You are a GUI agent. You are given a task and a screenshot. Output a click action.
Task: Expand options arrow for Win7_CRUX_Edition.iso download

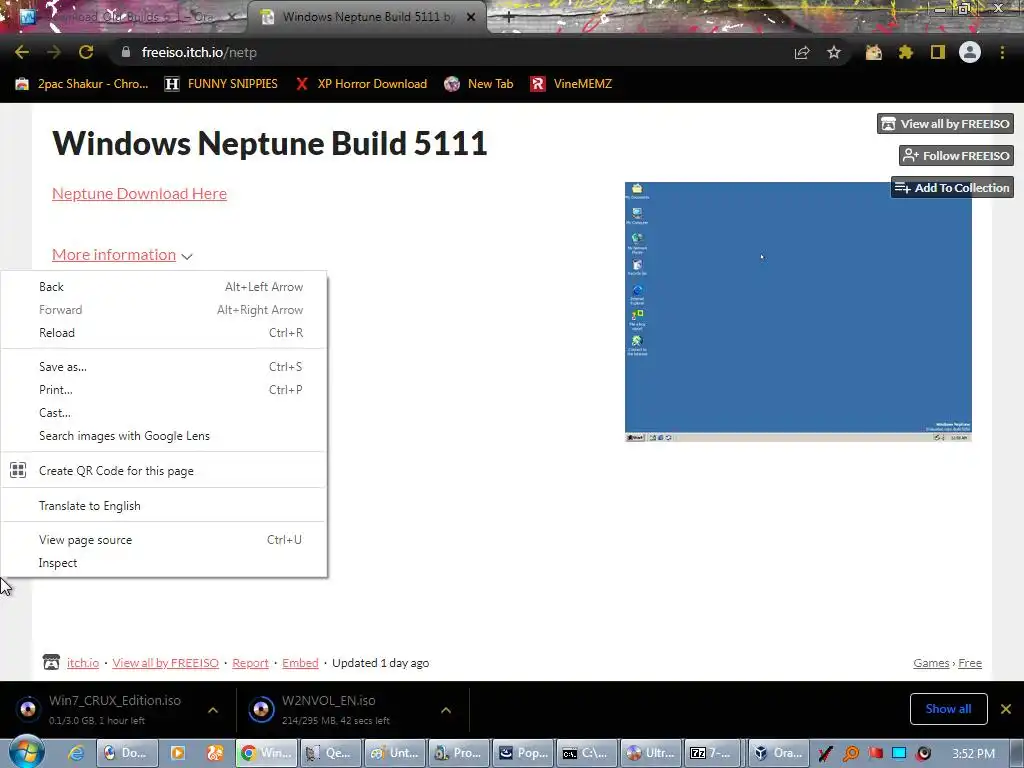coord(213,710)
